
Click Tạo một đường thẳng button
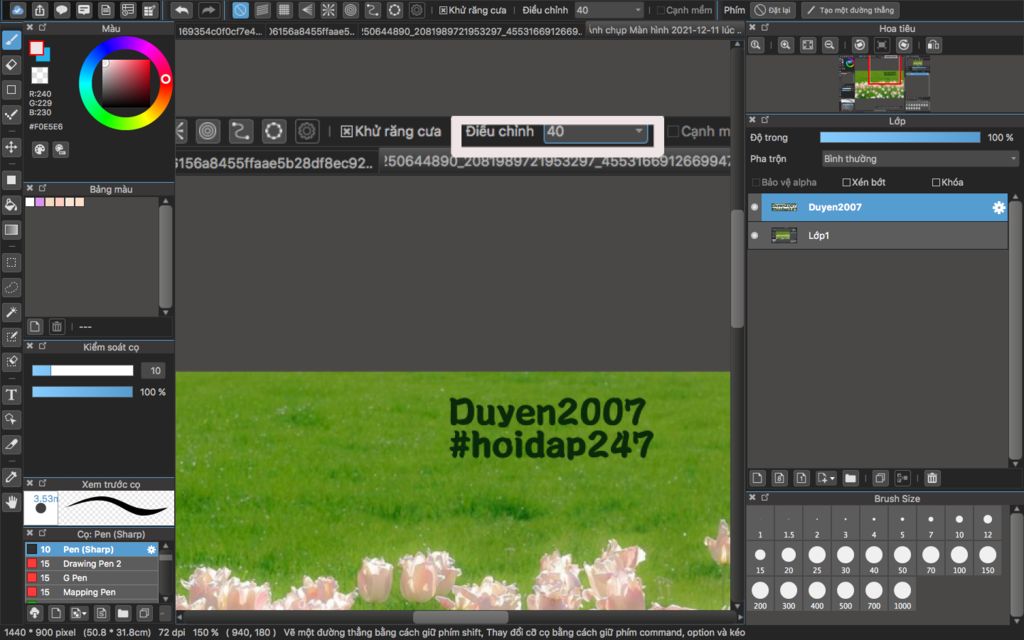pos(851,10)
